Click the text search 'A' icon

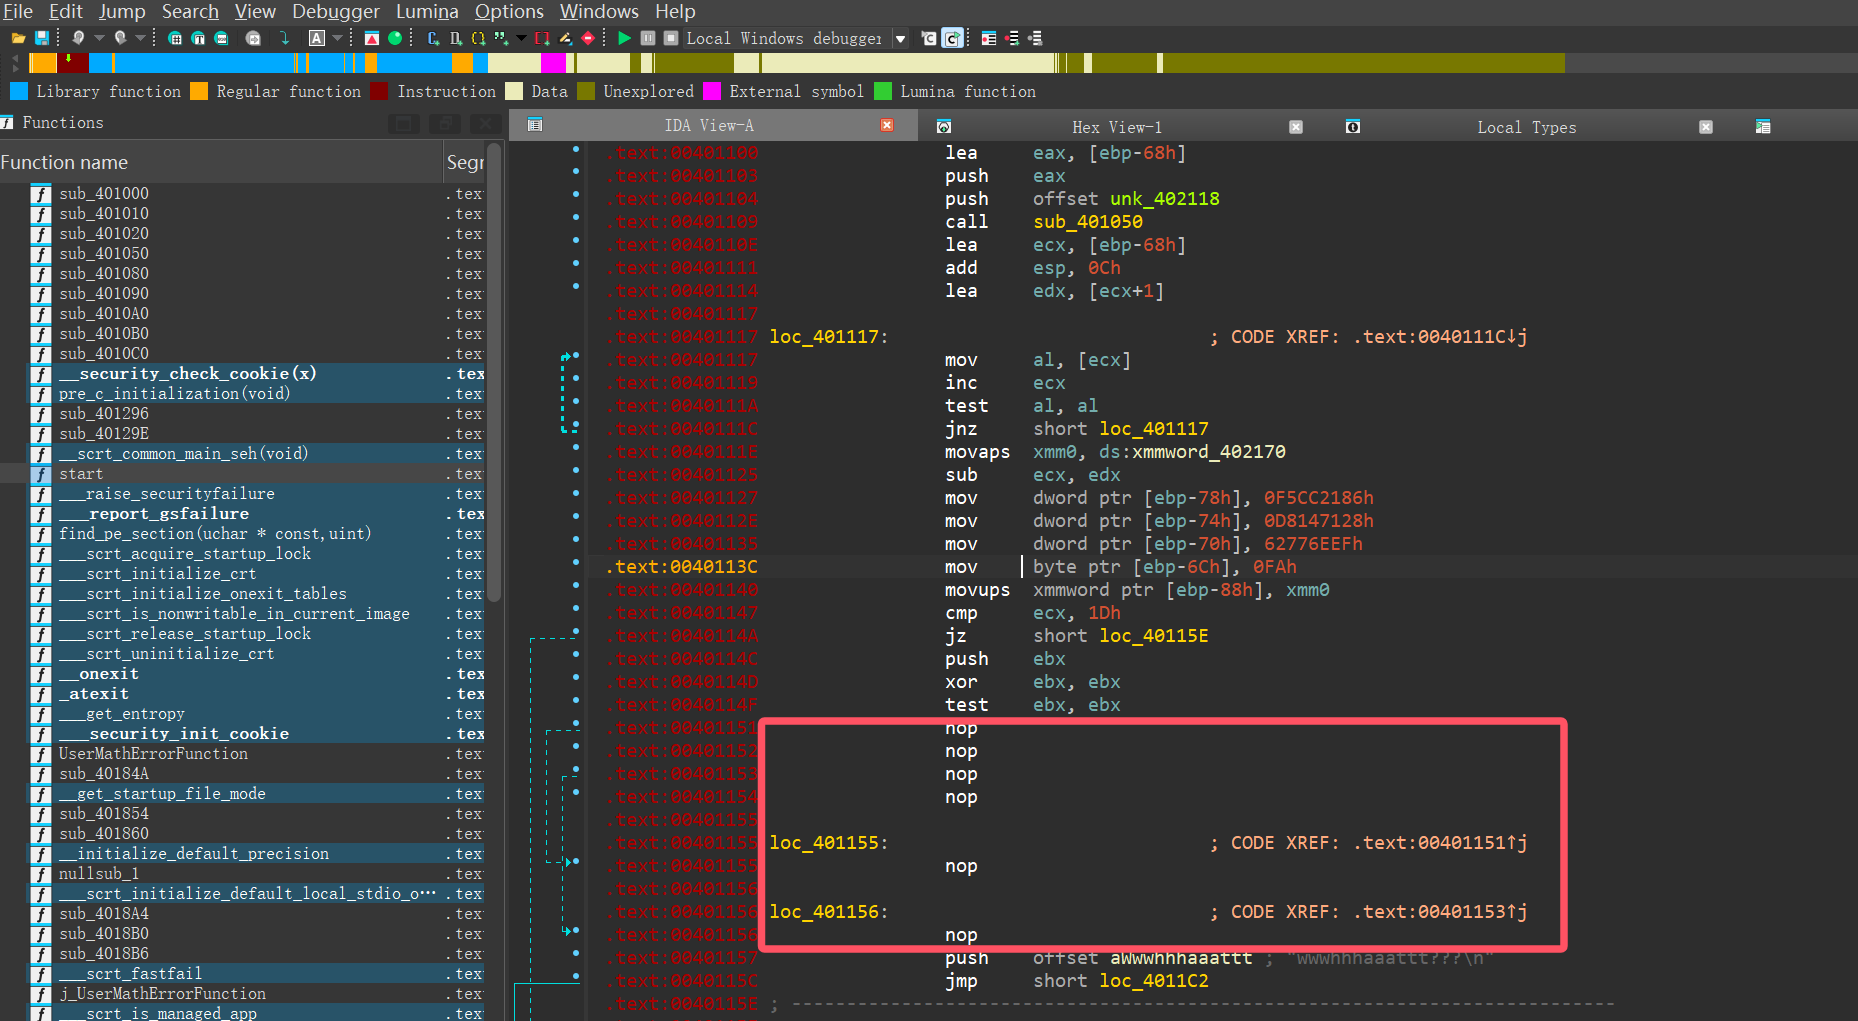click(317, 38)
